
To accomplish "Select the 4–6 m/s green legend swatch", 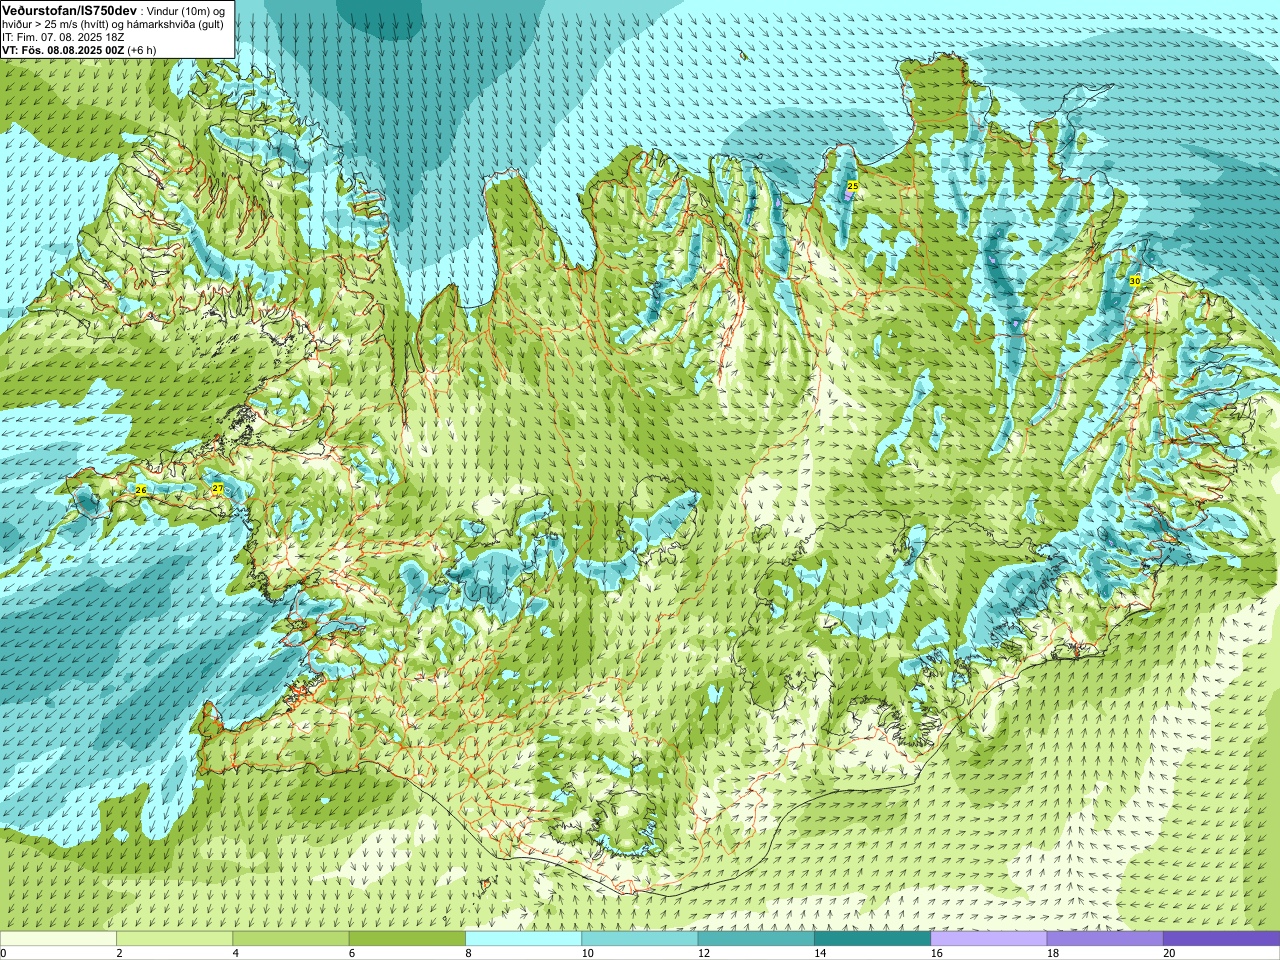I will [x=291, y=939].
